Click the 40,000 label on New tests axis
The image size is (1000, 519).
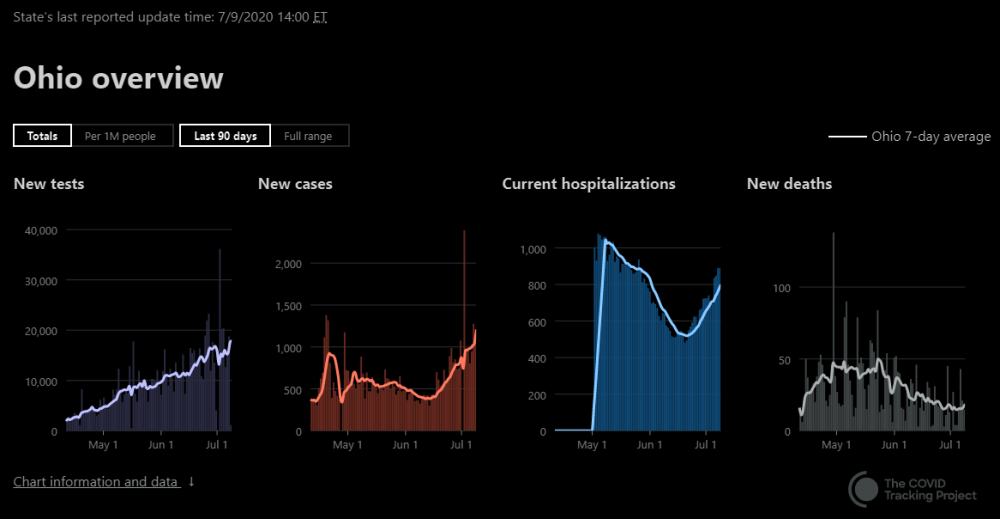[x=41, y=231]
